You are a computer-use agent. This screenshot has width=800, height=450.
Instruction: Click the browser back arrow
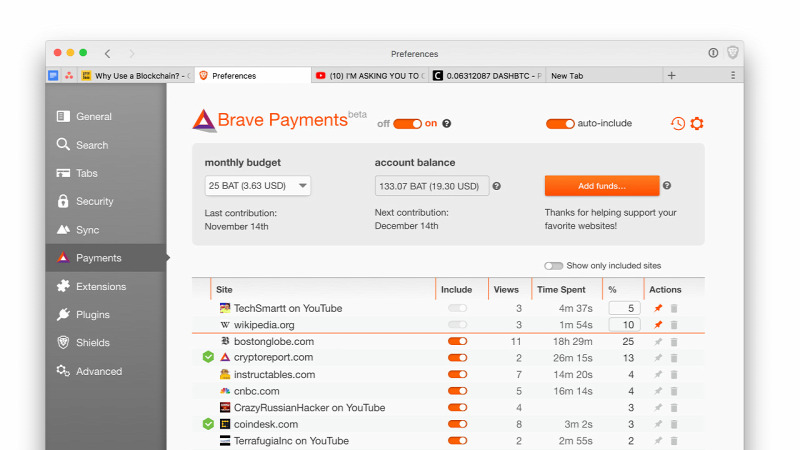coord(108,53)
